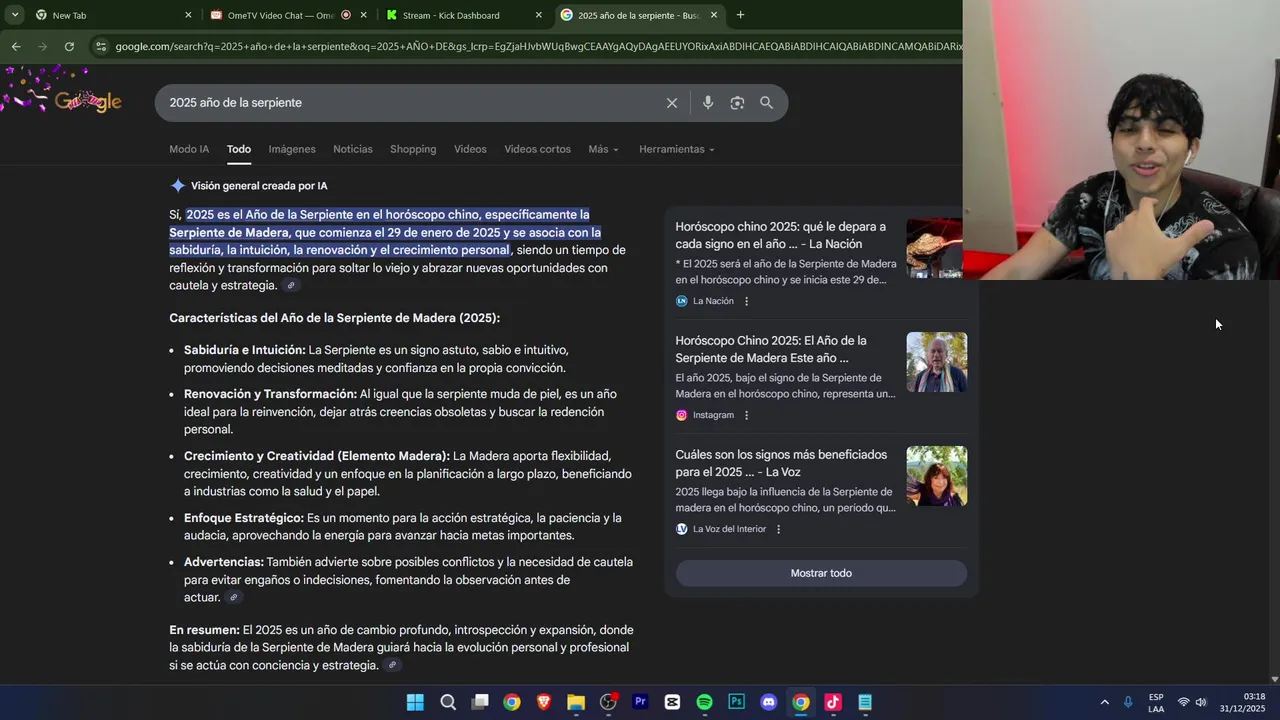The width and height of the screenshot is (1280, 720).
Task: Open Adobe Premiere Pro from the taskbar
Action: point(640,702)
